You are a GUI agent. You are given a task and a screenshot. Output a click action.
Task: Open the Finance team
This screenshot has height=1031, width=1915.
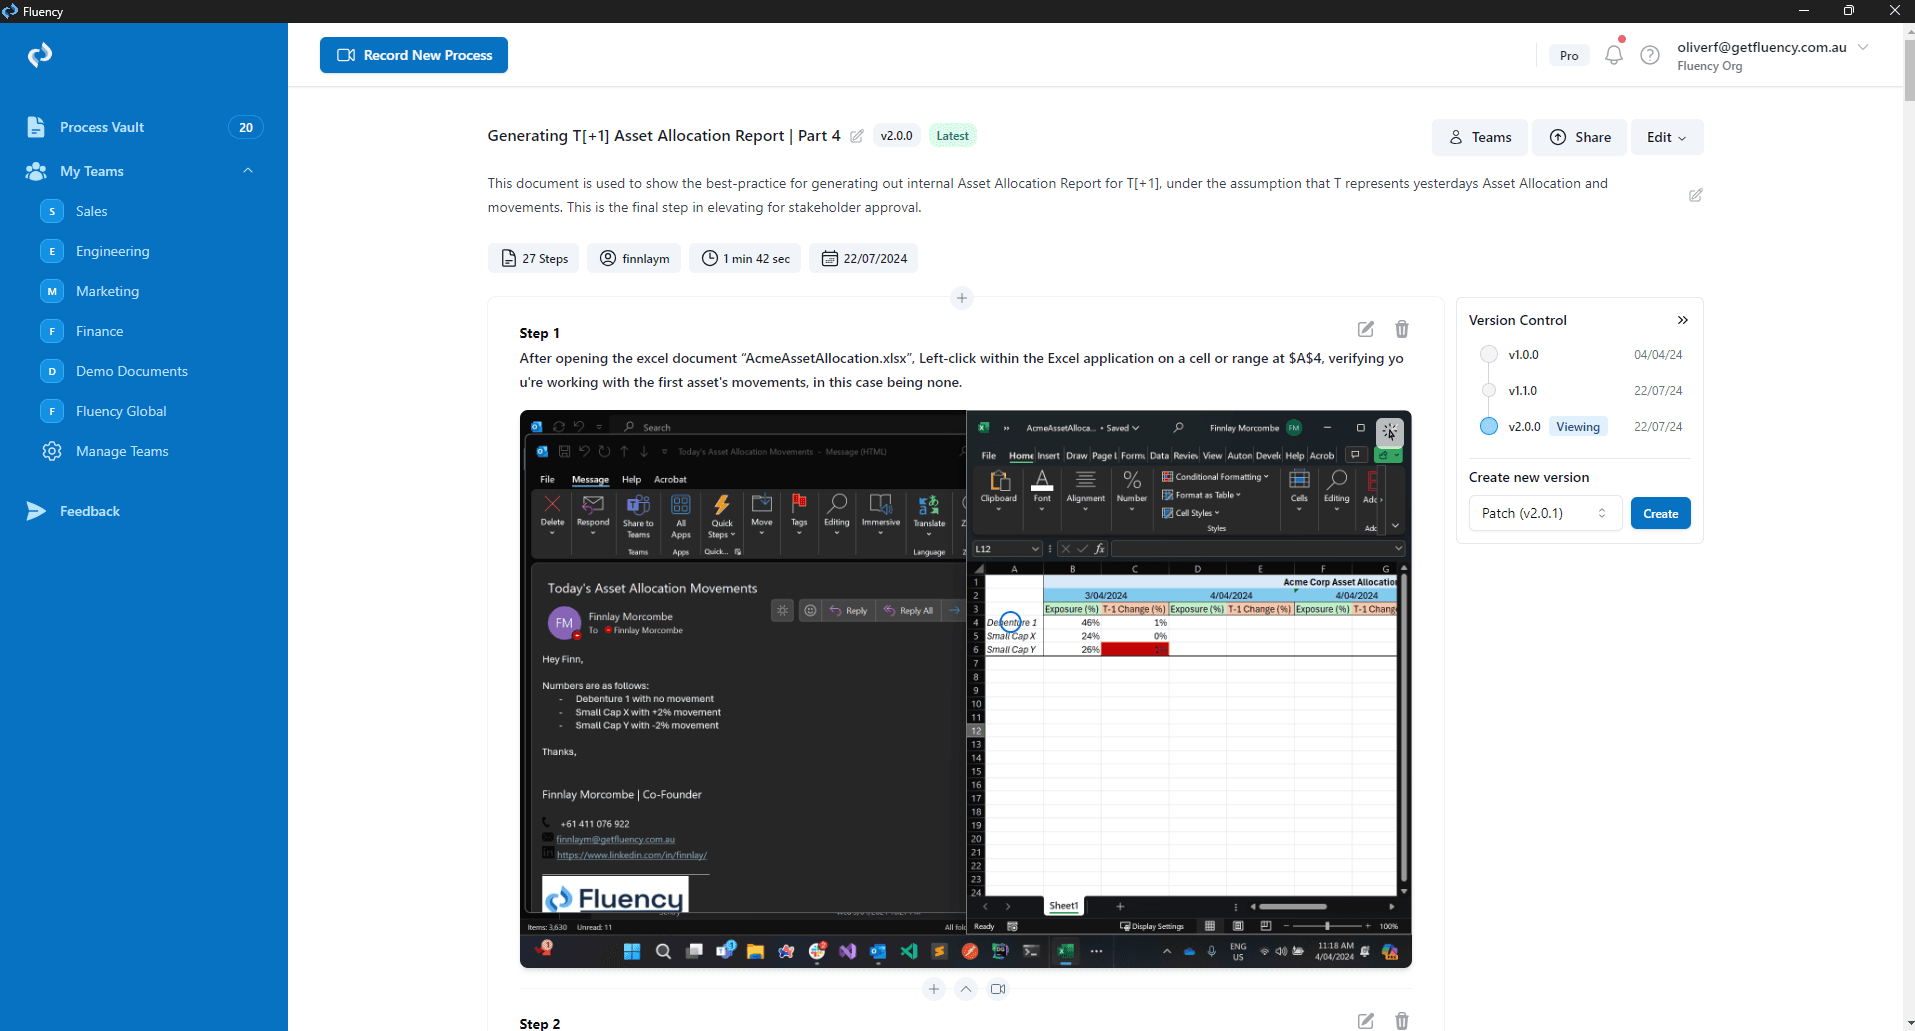tap(99, 331)
